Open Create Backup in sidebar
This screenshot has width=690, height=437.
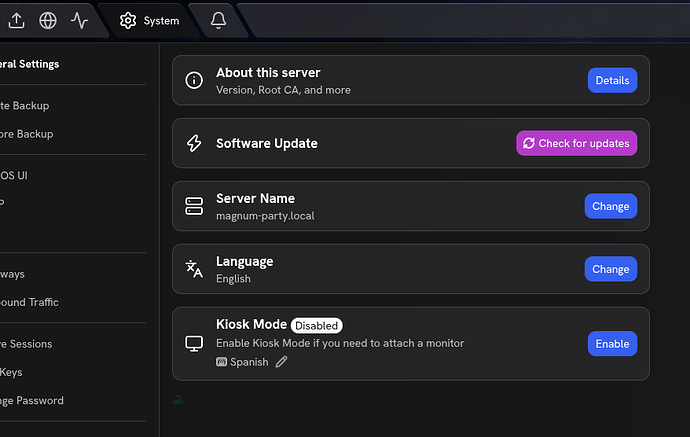tap(25, 106)
